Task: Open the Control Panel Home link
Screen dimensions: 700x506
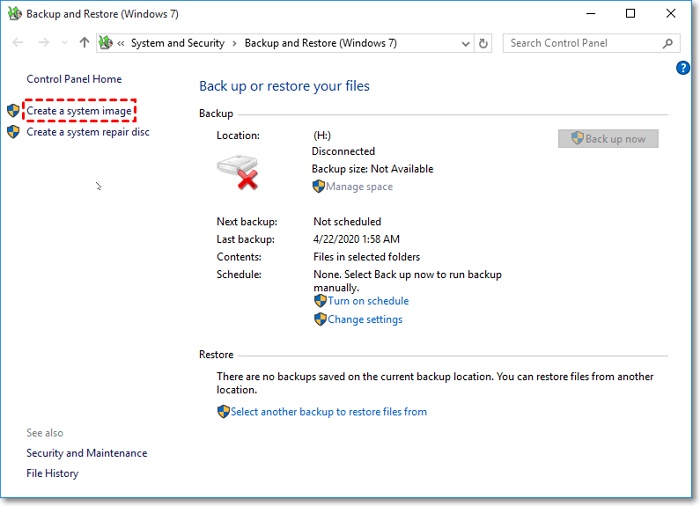Action: [x=74, y=79]
